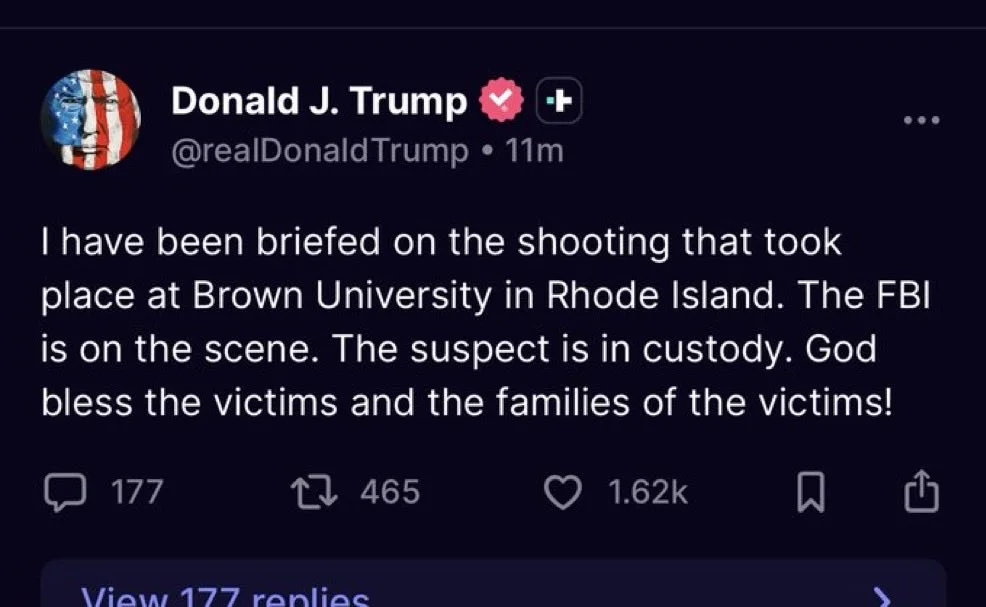The width and height of the screenshot is (986, 607).
Task: Tap the plus follow icon beside the badge
Action: (560, 100)
